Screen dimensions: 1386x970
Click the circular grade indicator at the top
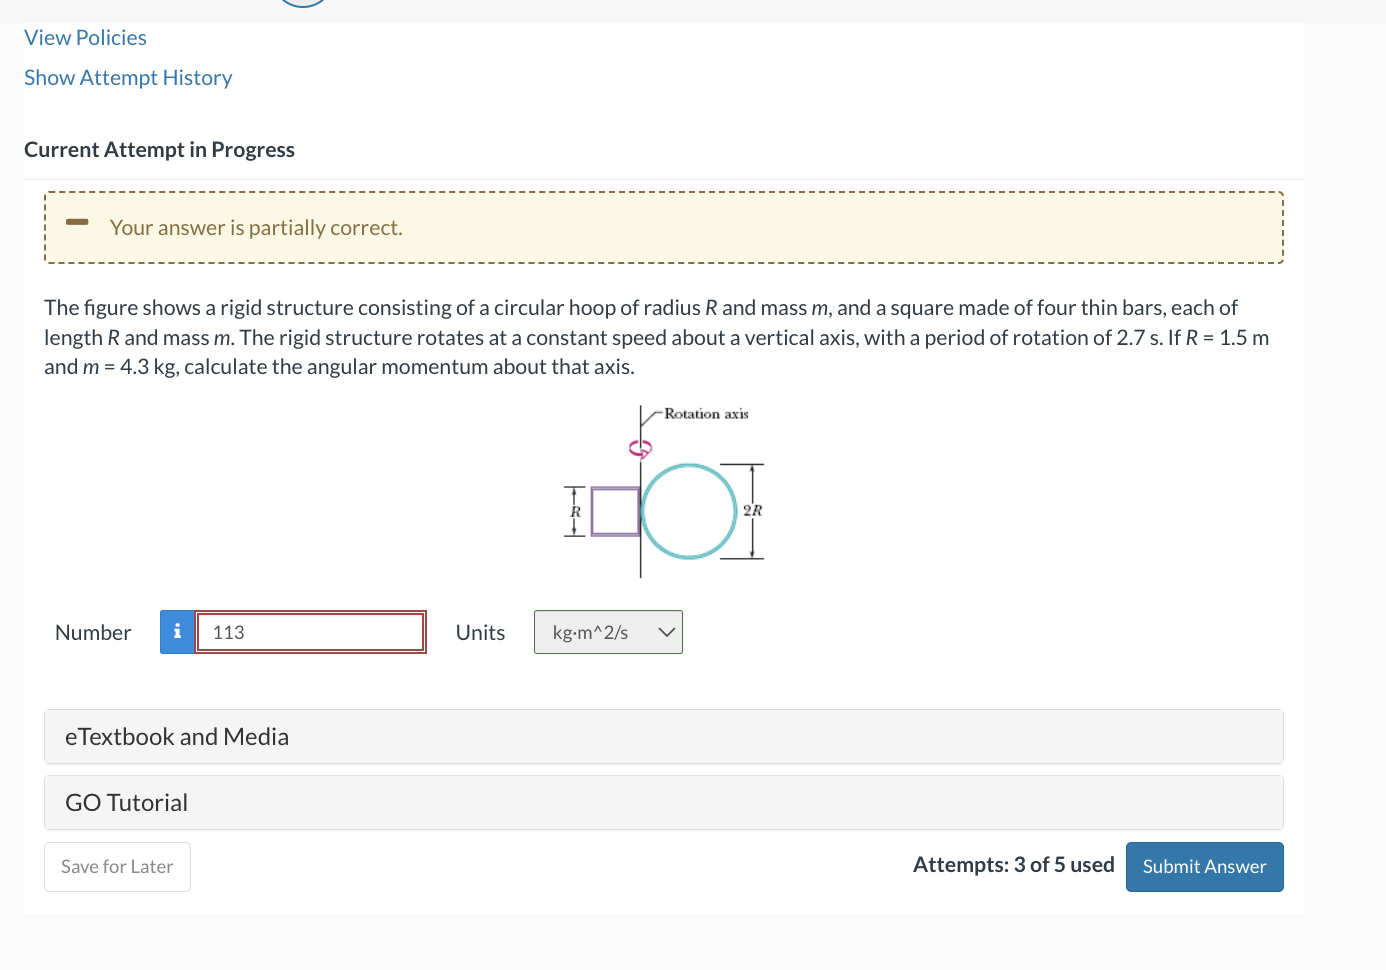tap(302, 4)
